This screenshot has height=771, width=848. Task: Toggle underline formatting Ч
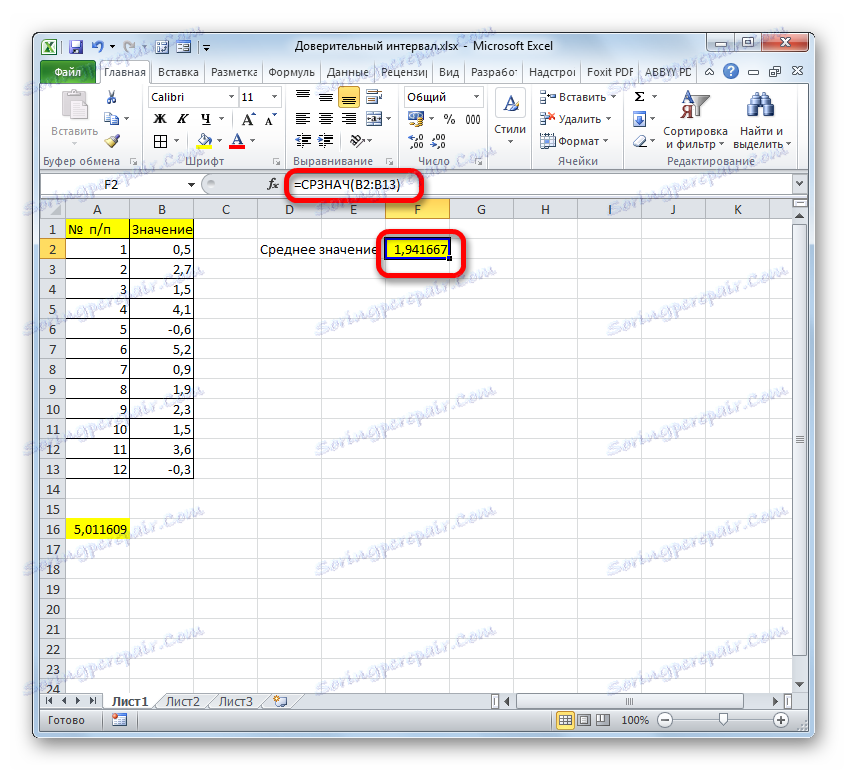pyautogui.click(x=206, y=119)
